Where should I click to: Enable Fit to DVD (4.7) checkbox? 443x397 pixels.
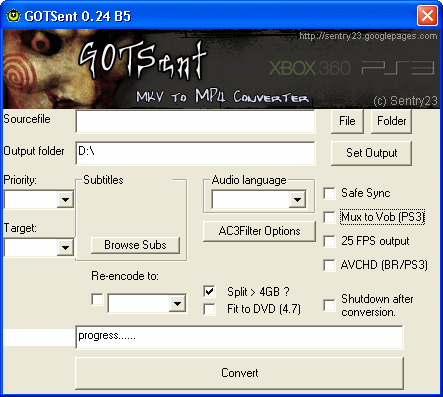(x=209, y=309)
